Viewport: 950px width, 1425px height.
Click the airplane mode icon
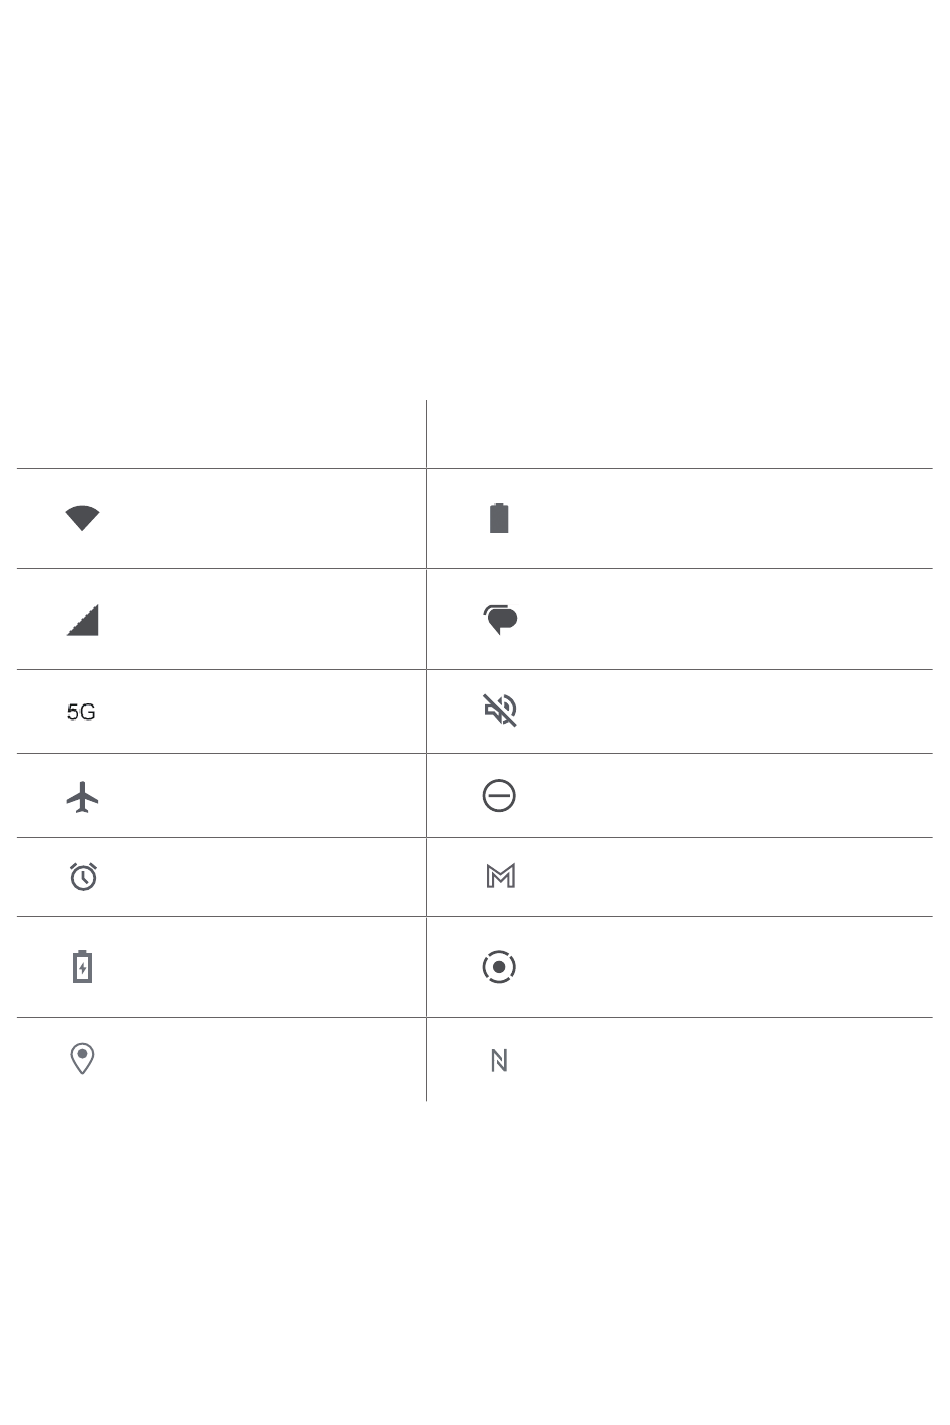pos(82,796)
